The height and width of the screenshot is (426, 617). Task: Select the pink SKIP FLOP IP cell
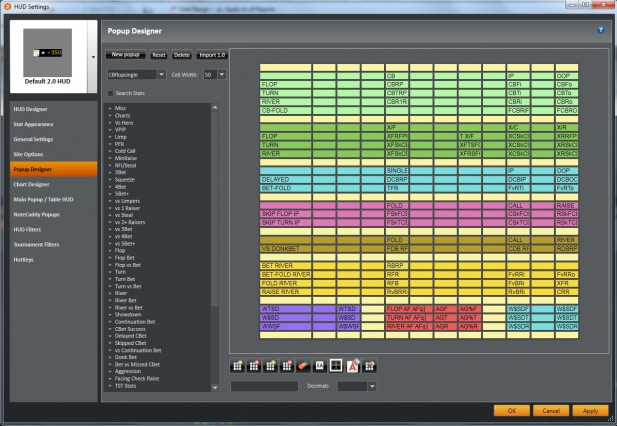(x=285, y=214)
